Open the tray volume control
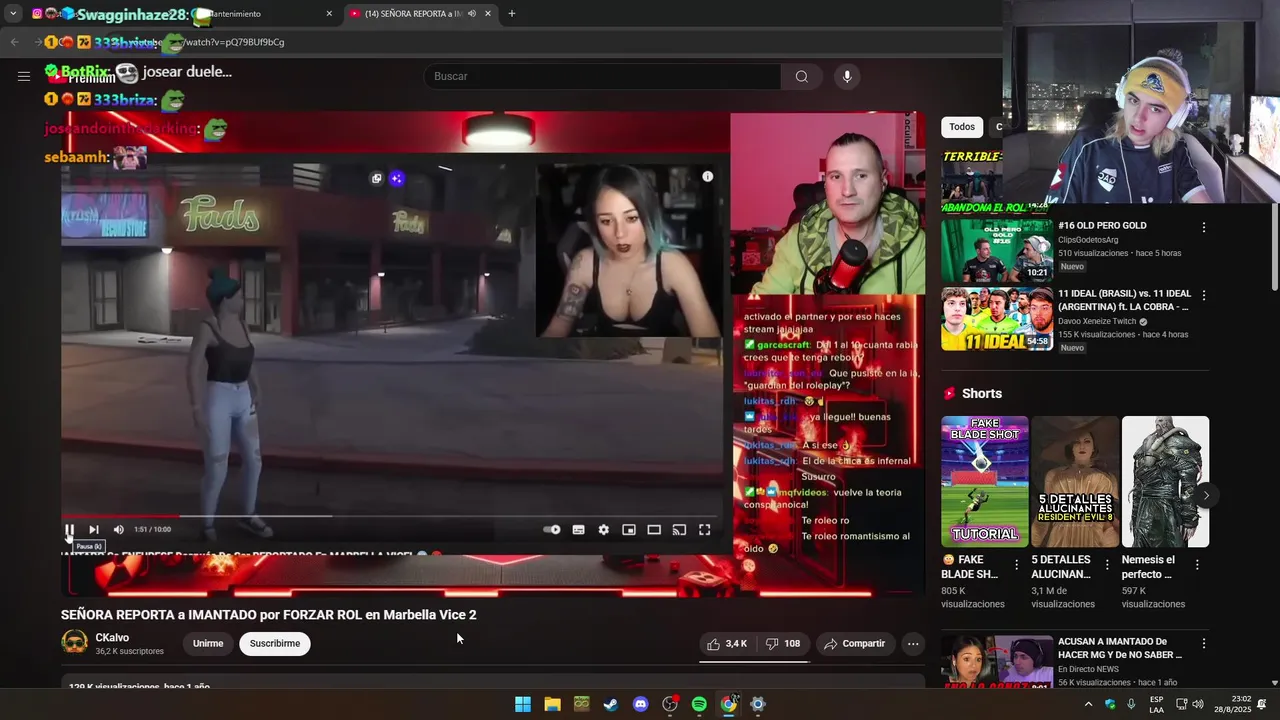The image size is (1280, 720). [1198, 704]
